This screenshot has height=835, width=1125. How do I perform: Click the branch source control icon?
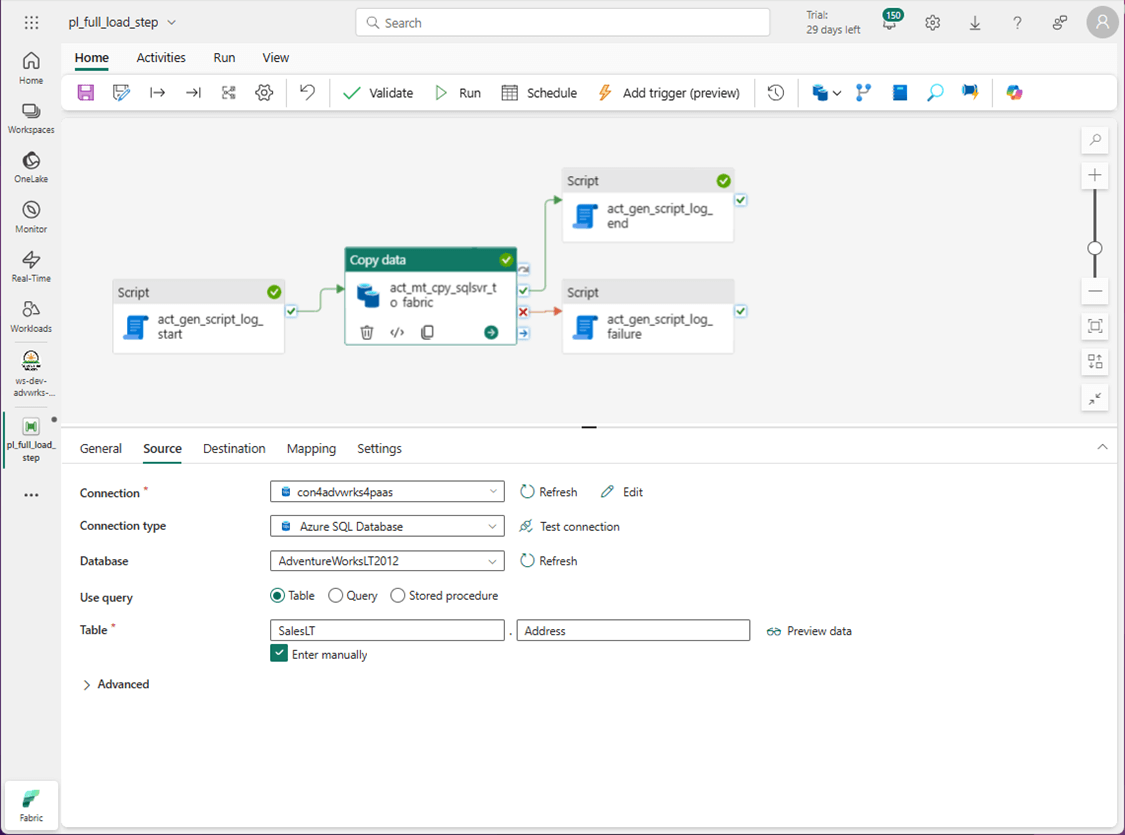click(x=863, y=93)
